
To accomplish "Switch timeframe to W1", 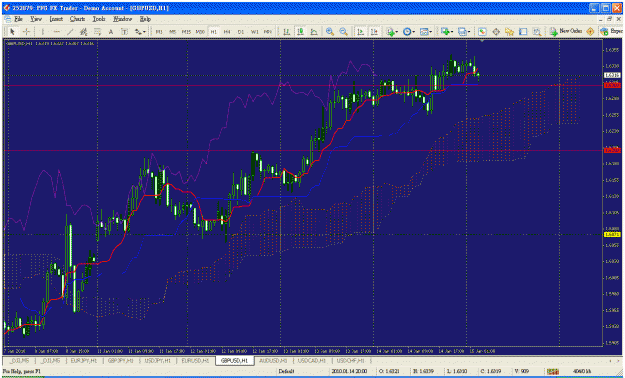I will pyautogui.click(x=254, y=32).
